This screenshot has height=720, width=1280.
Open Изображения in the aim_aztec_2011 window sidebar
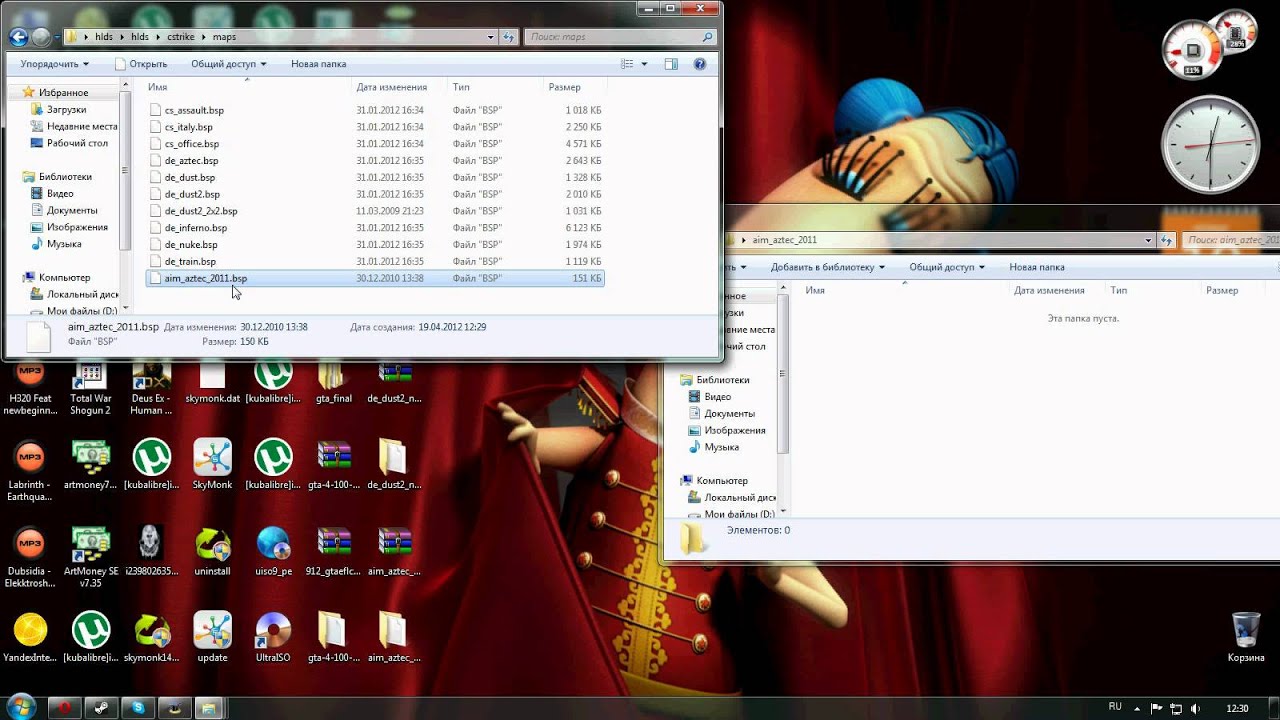734,430
